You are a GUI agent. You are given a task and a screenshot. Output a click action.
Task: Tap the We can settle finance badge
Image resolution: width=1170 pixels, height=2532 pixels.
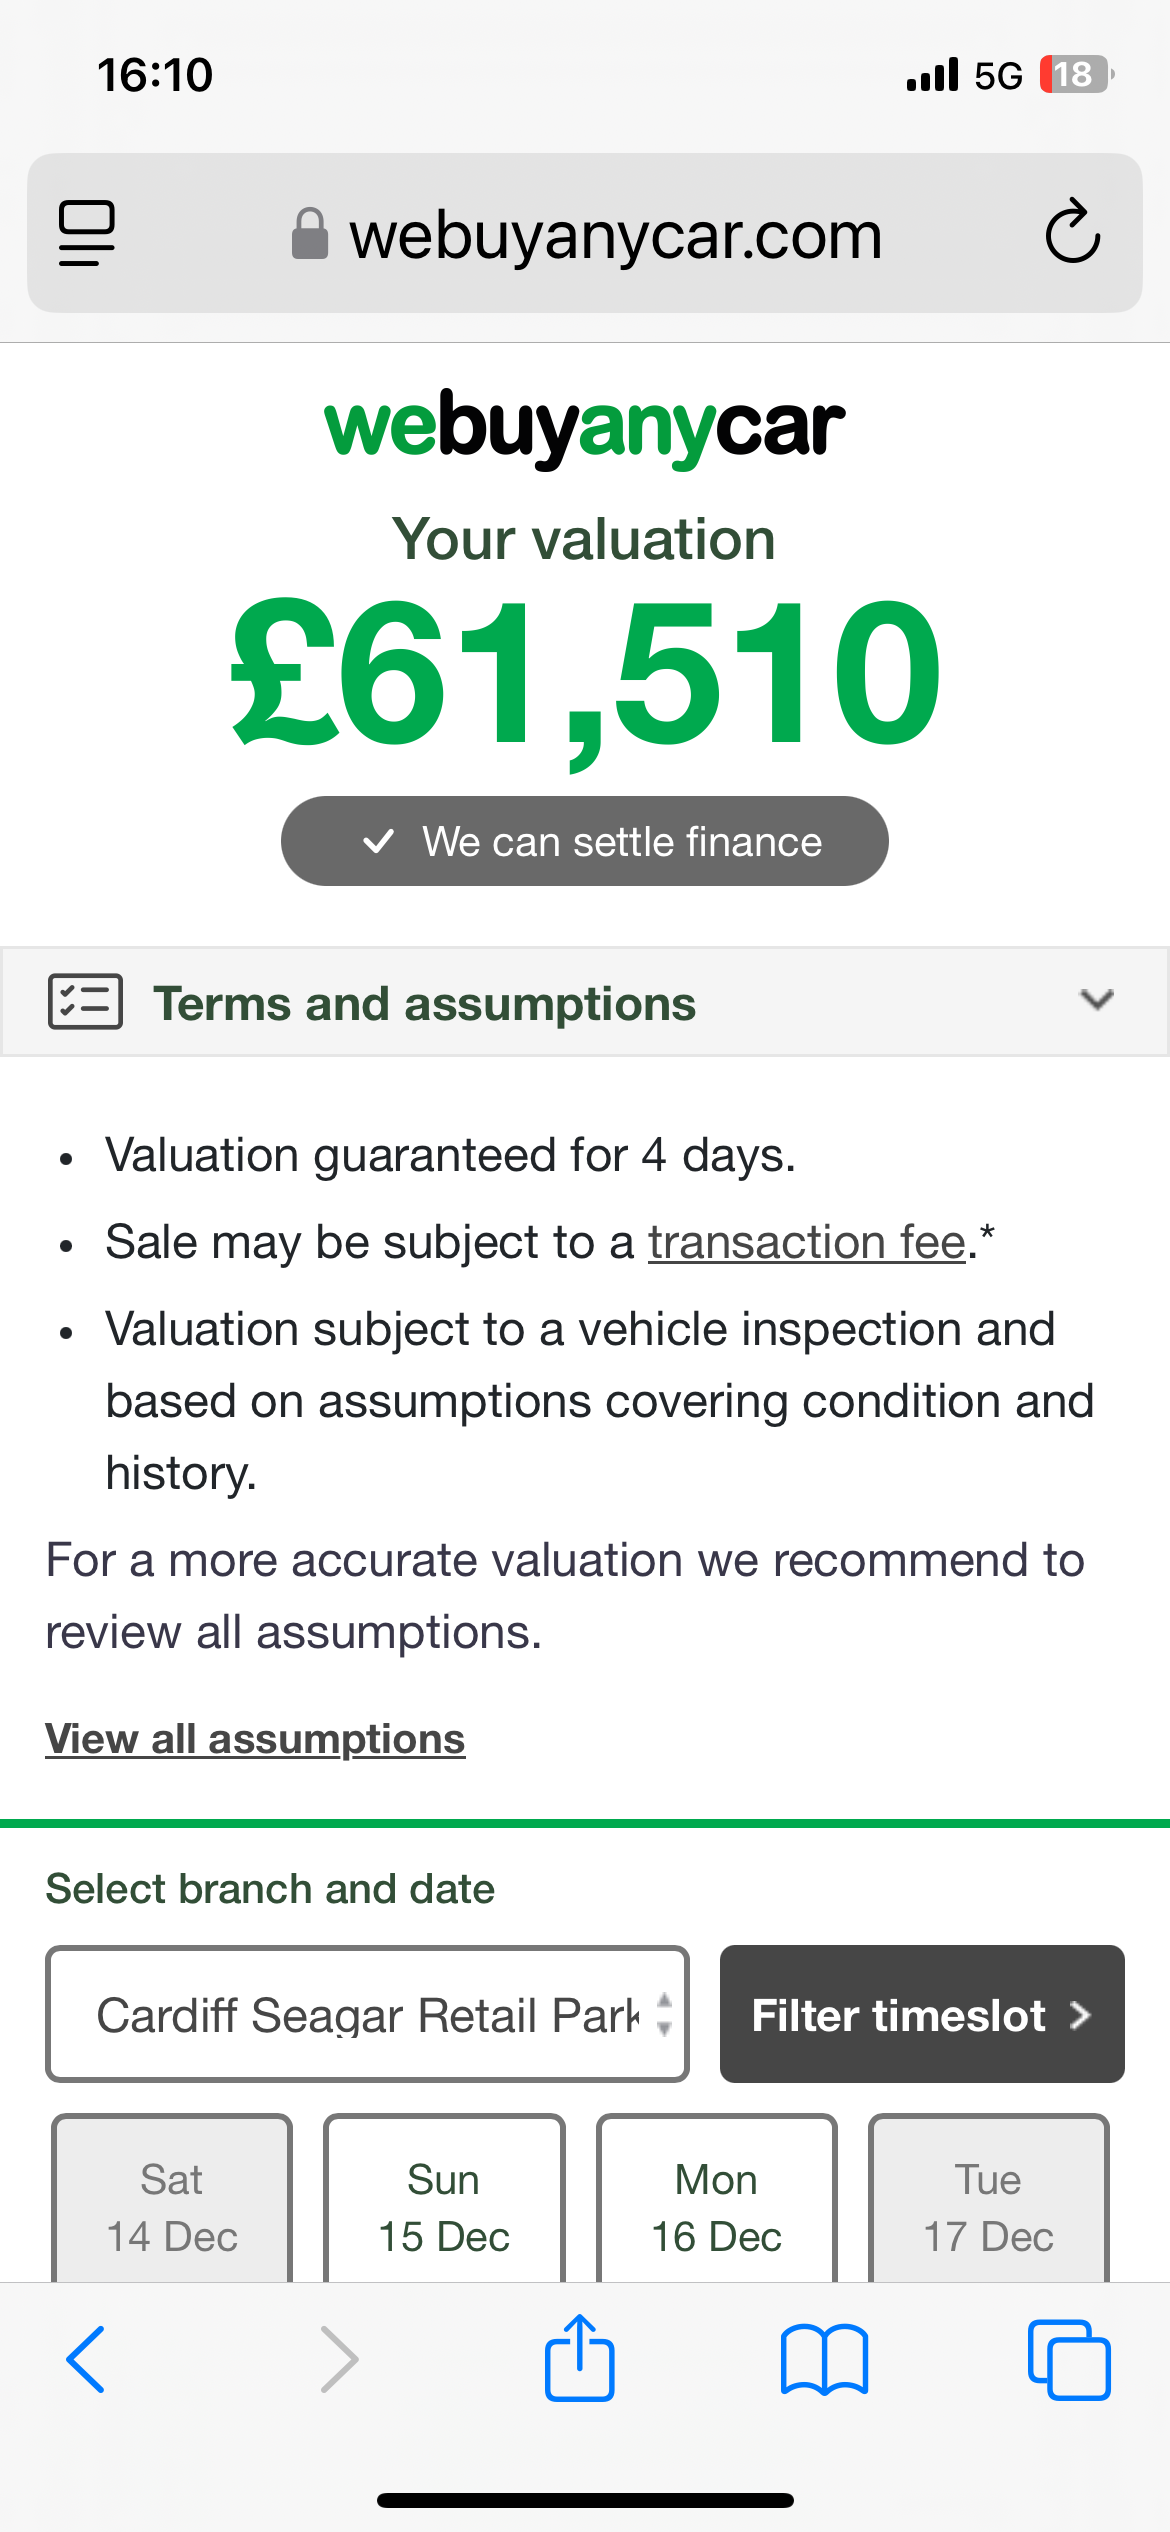[x=584, y=841]
